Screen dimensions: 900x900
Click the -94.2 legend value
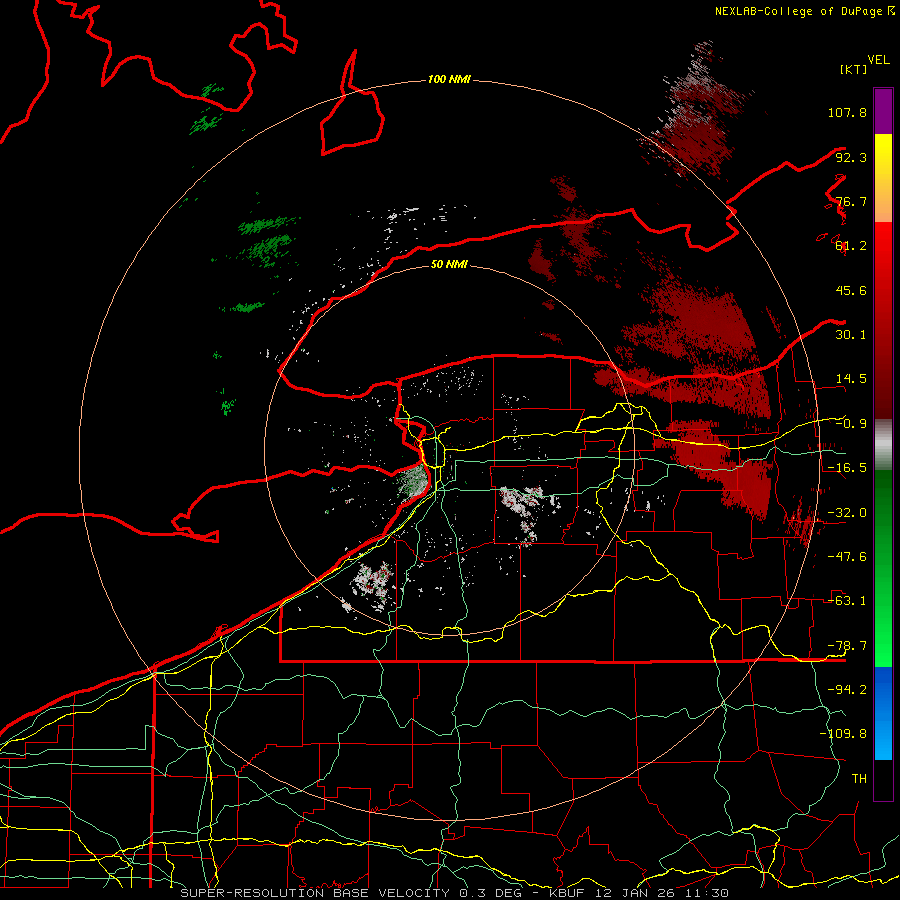pyautogui.click(x=847, y=689)
